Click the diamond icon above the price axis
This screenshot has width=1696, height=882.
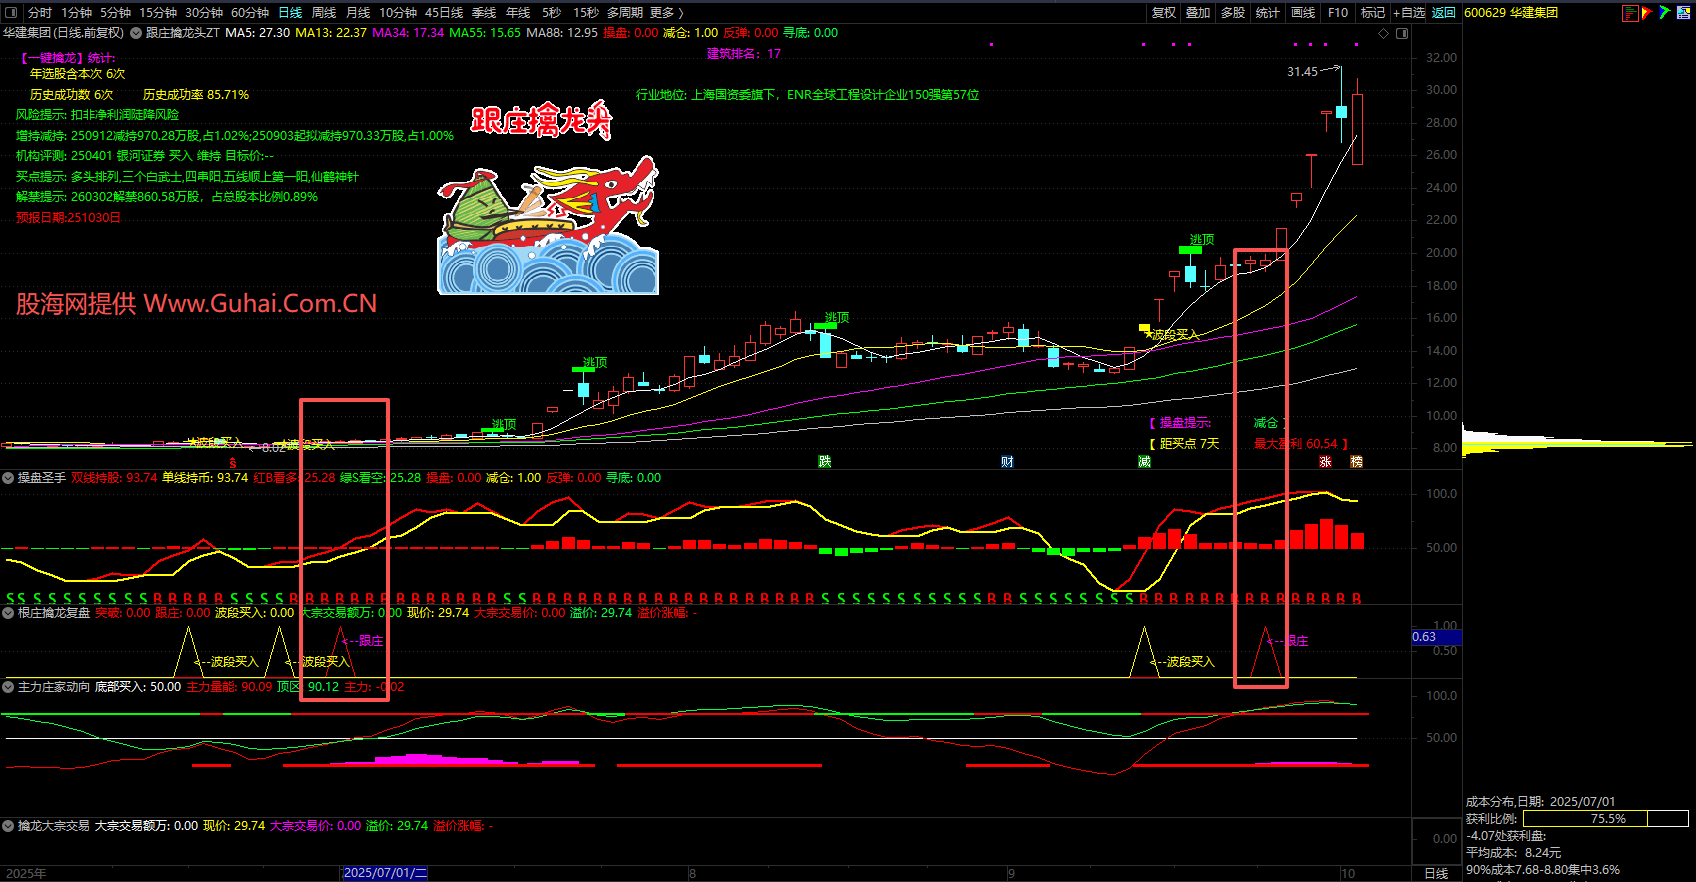1384,33
